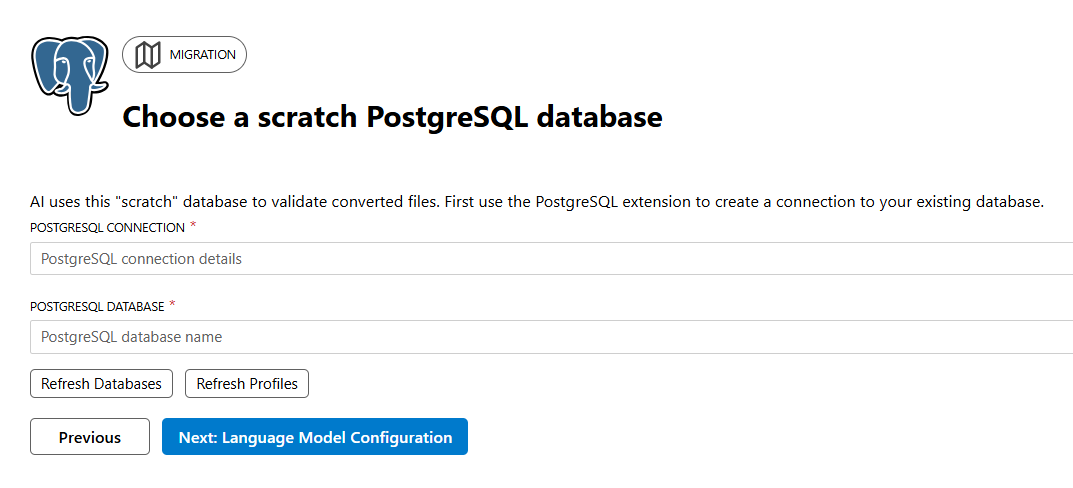Image resolution: width=1073 pixels, height=488 pixels.
Task: Proceed to Next: Language Model Configuration
Action: click(315, 437)
